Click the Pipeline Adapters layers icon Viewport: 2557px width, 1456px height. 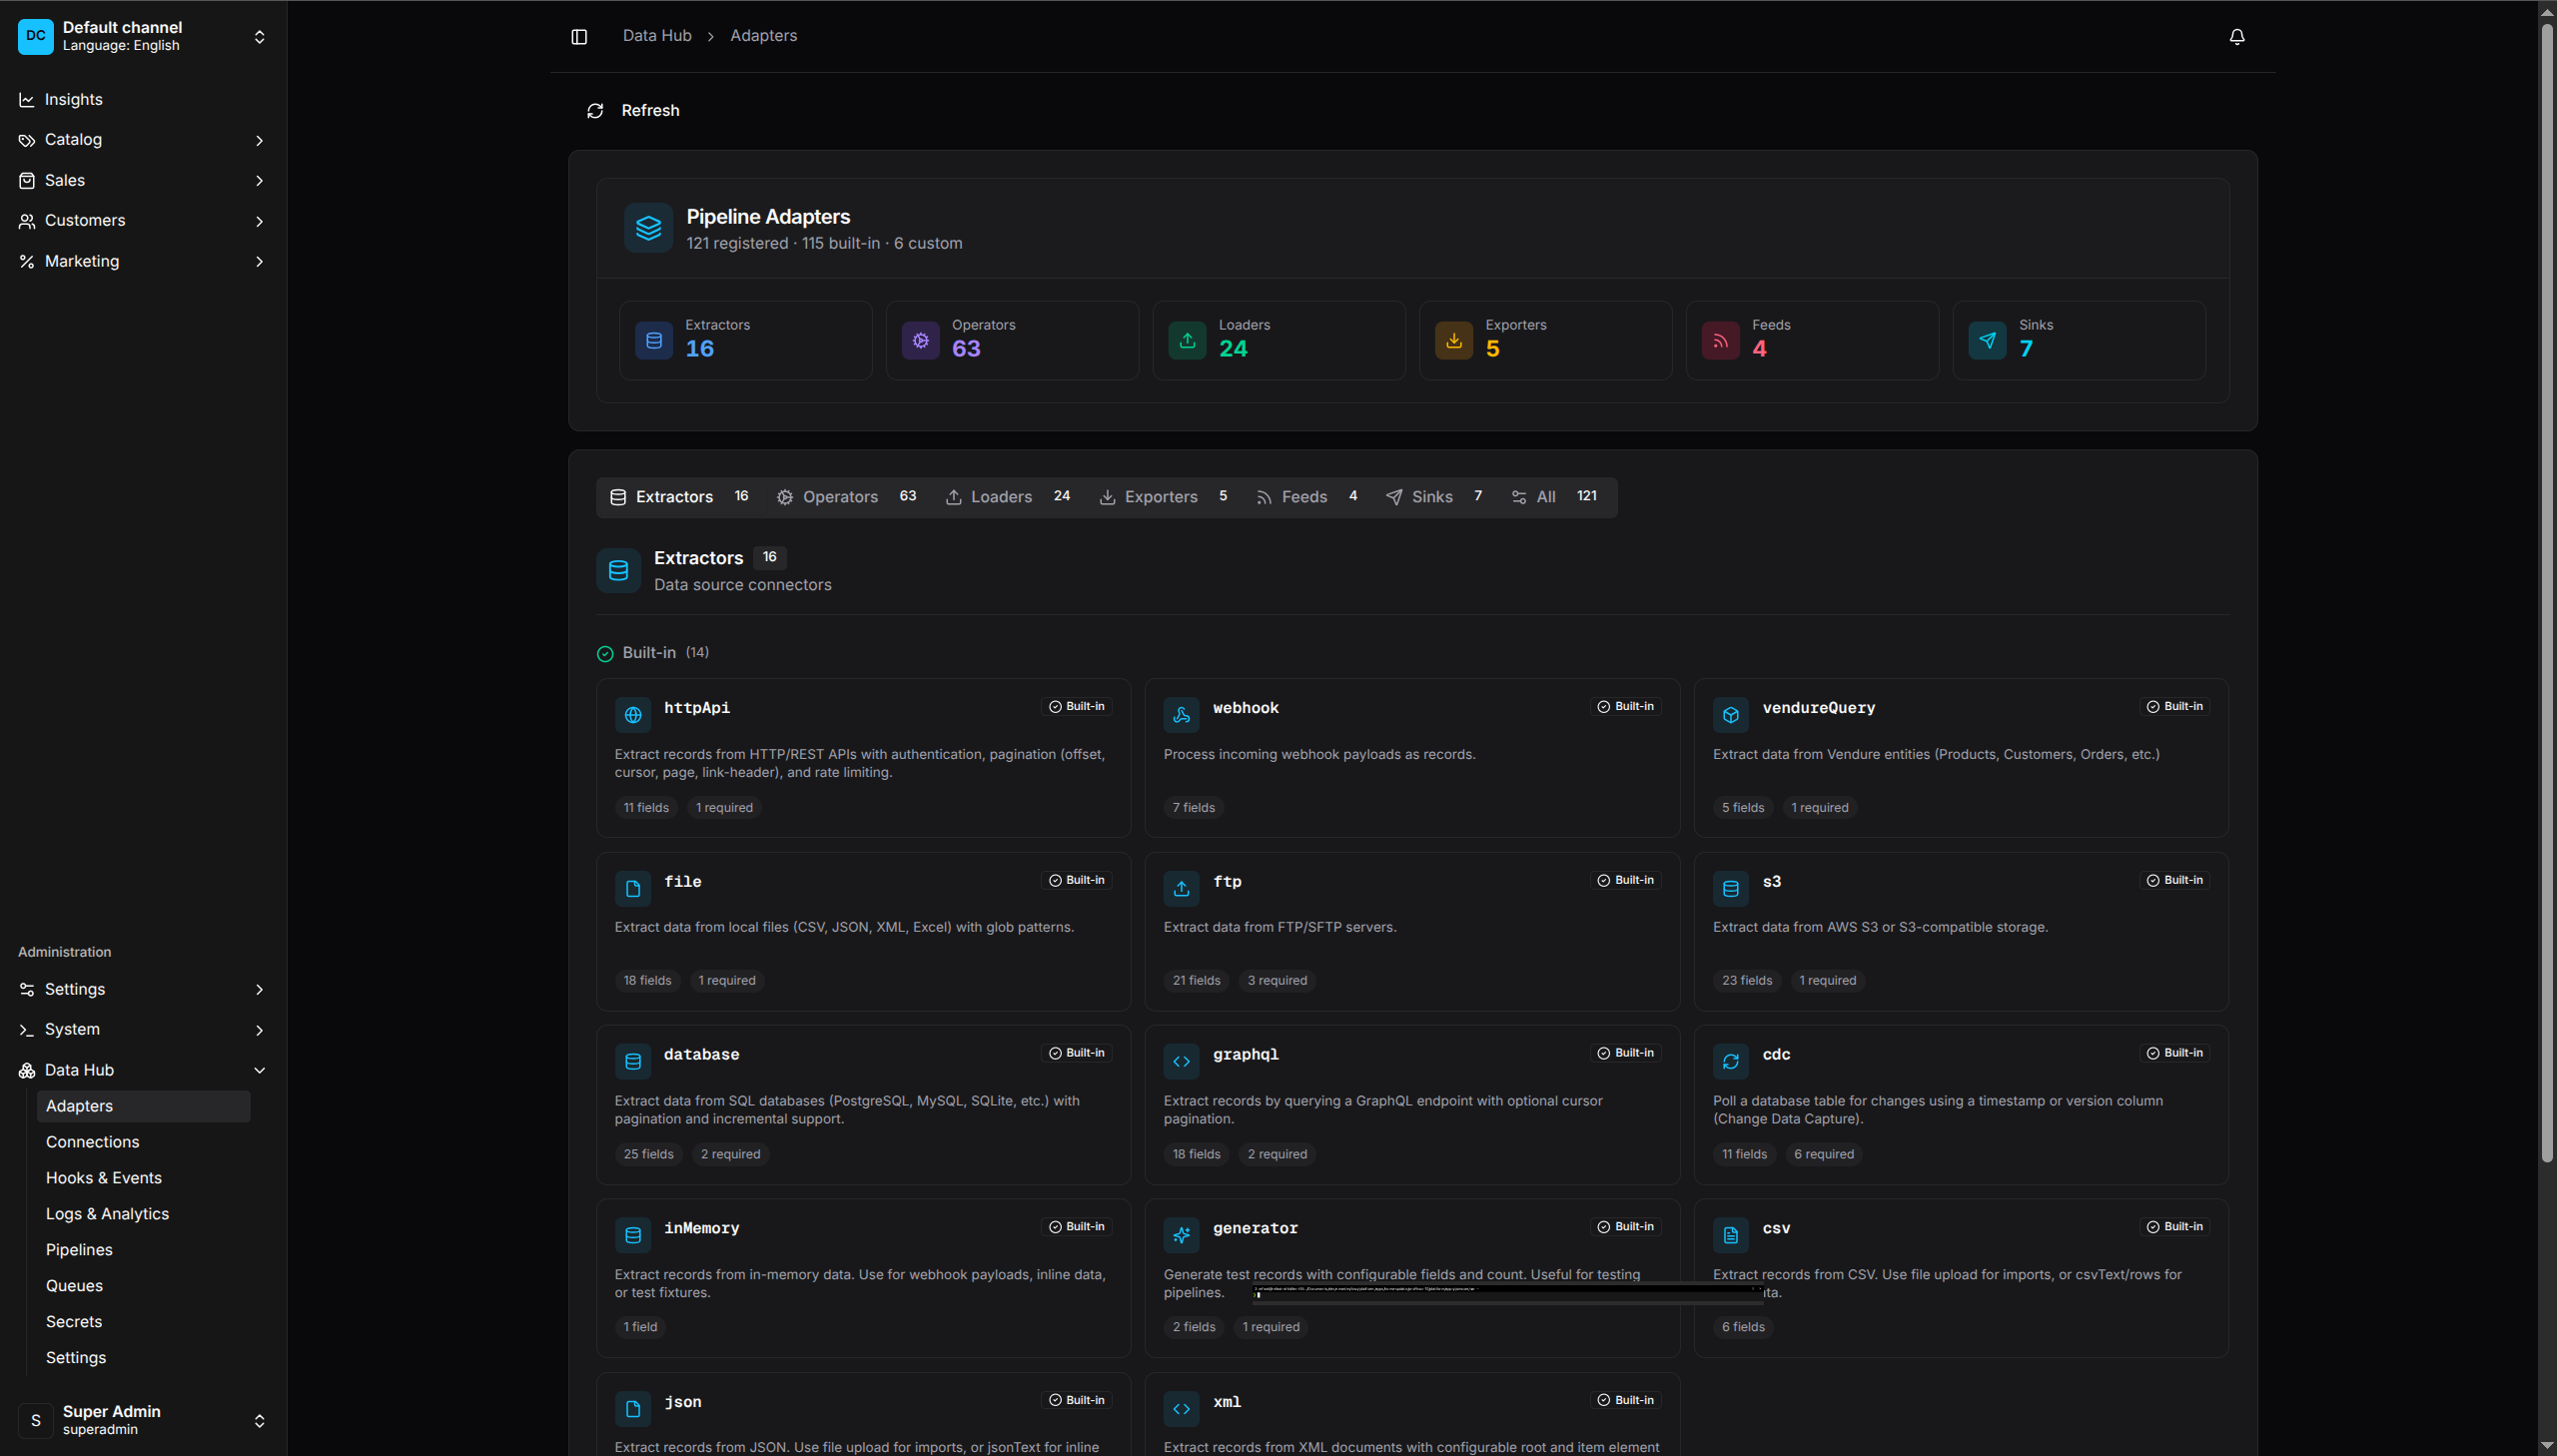[648, 228]
